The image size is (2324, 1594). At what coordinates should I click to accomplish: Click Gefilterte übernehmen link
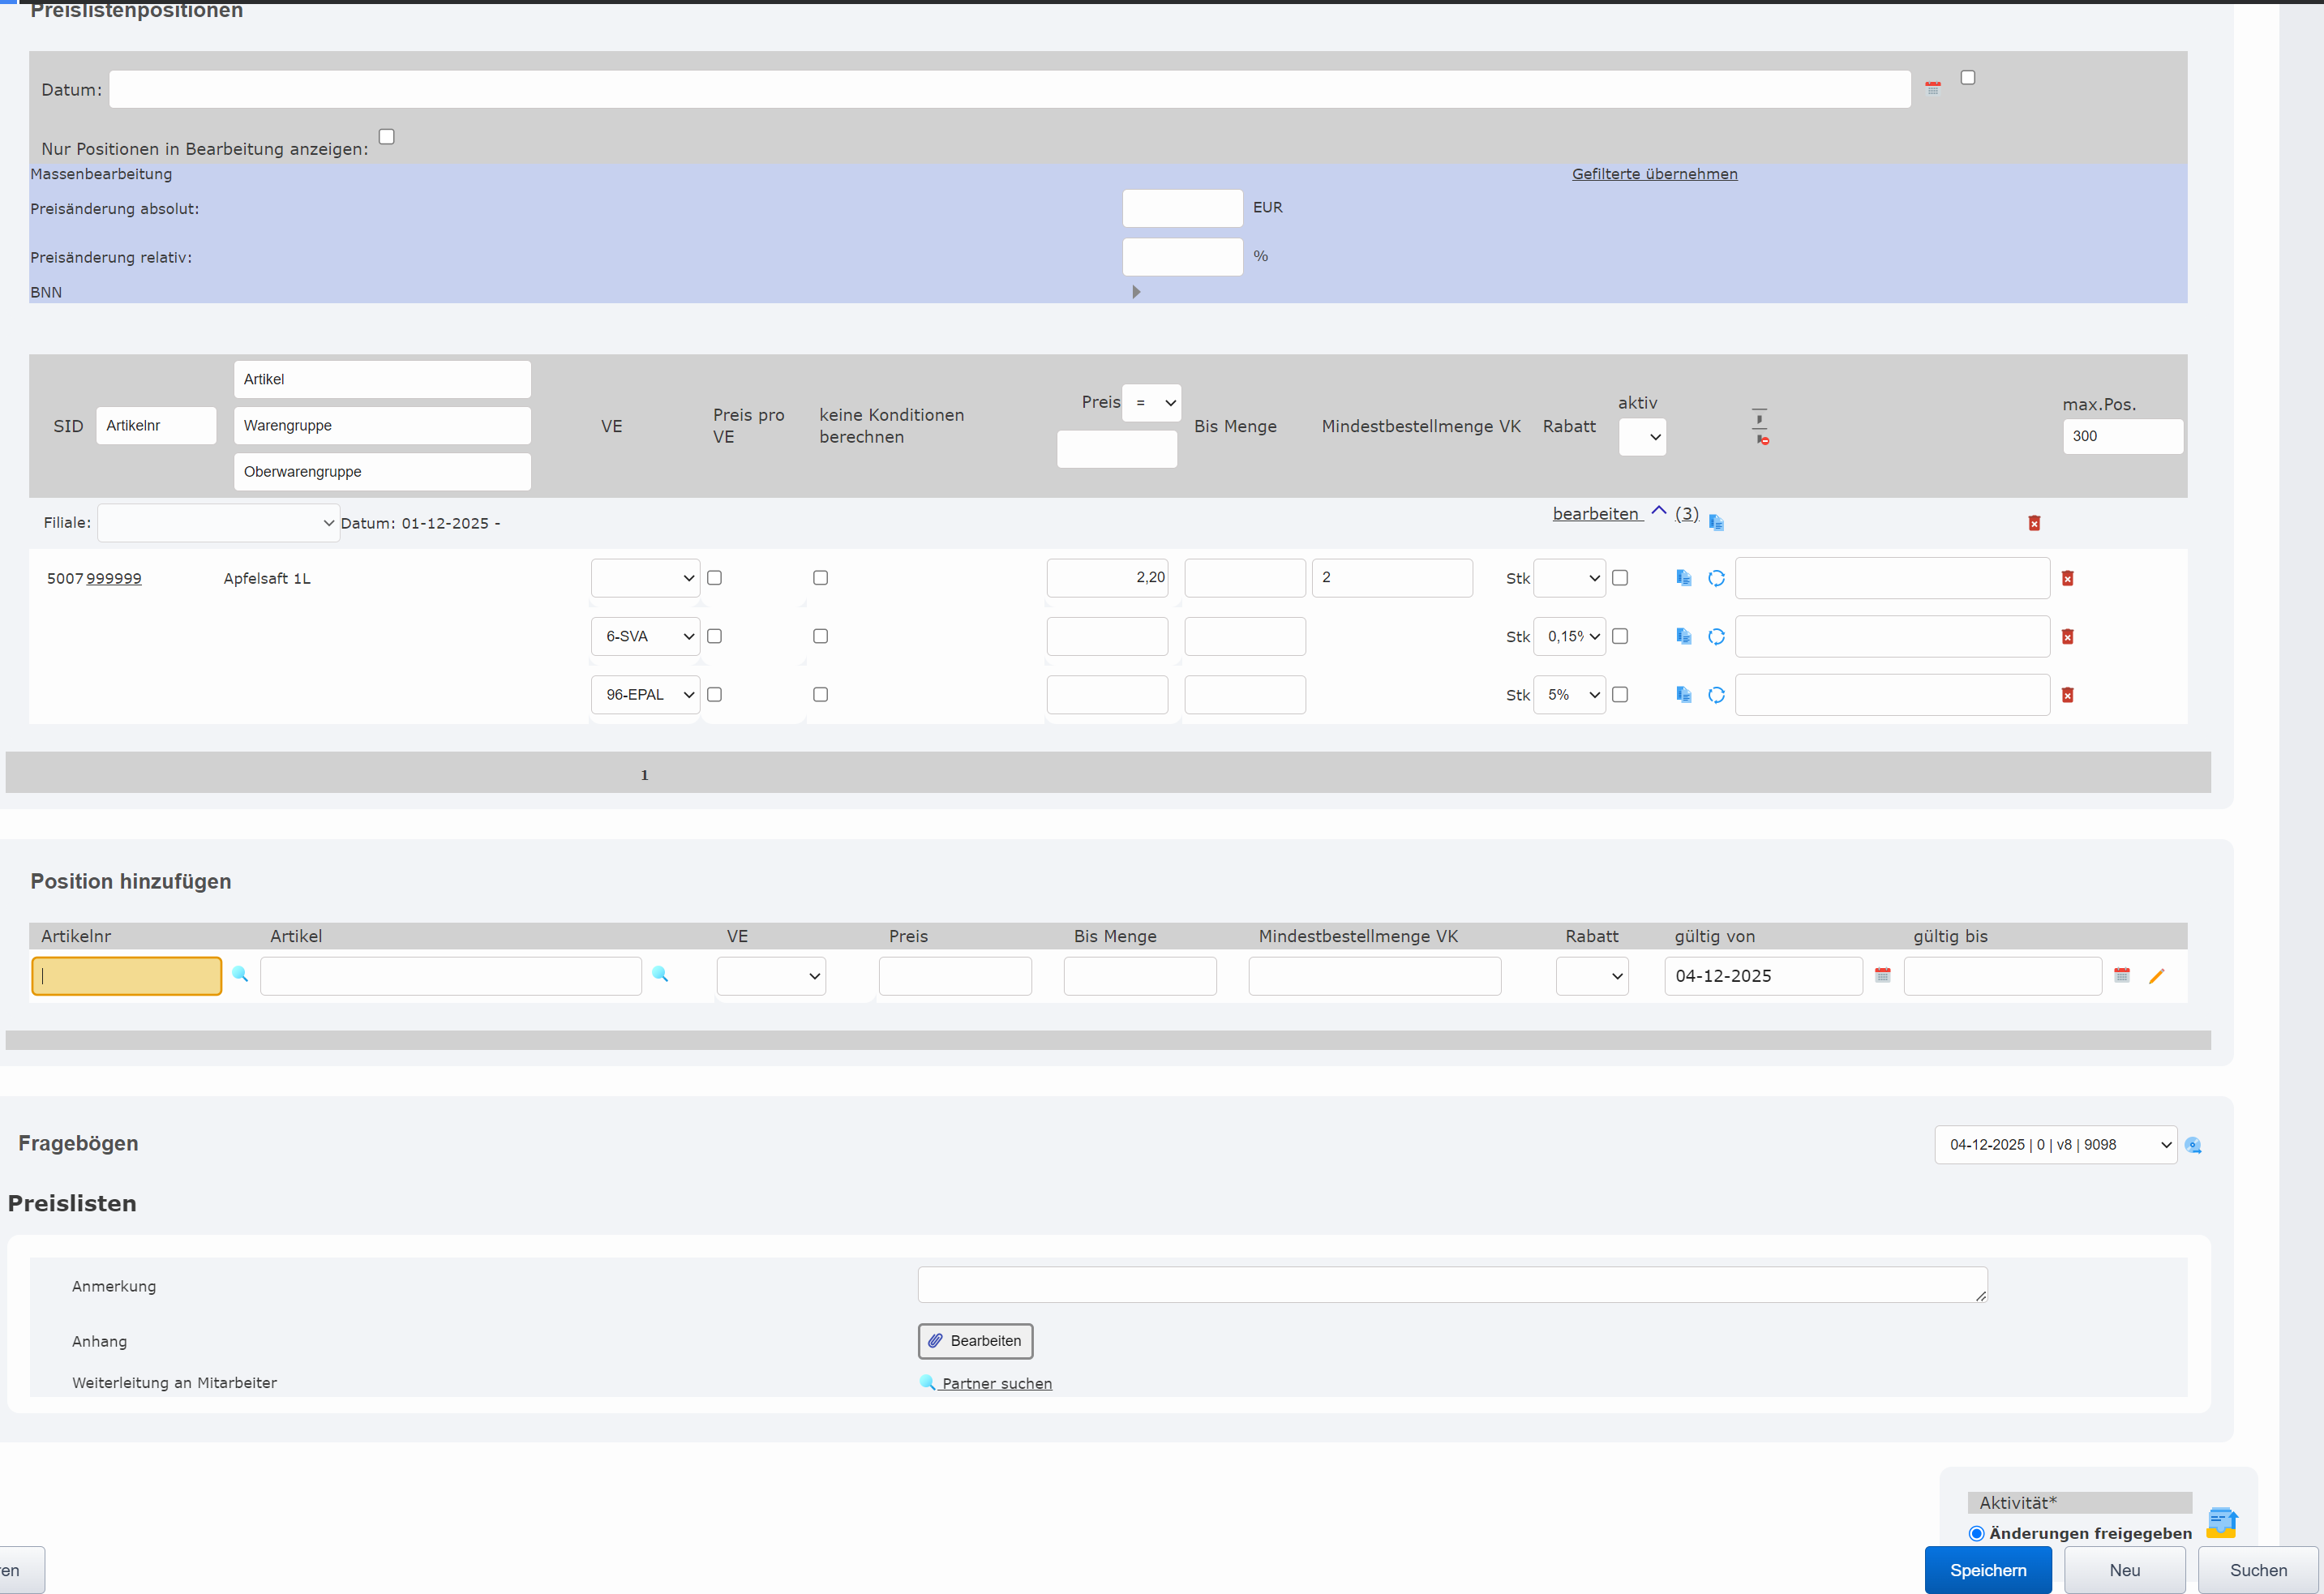coord(1654,174)
